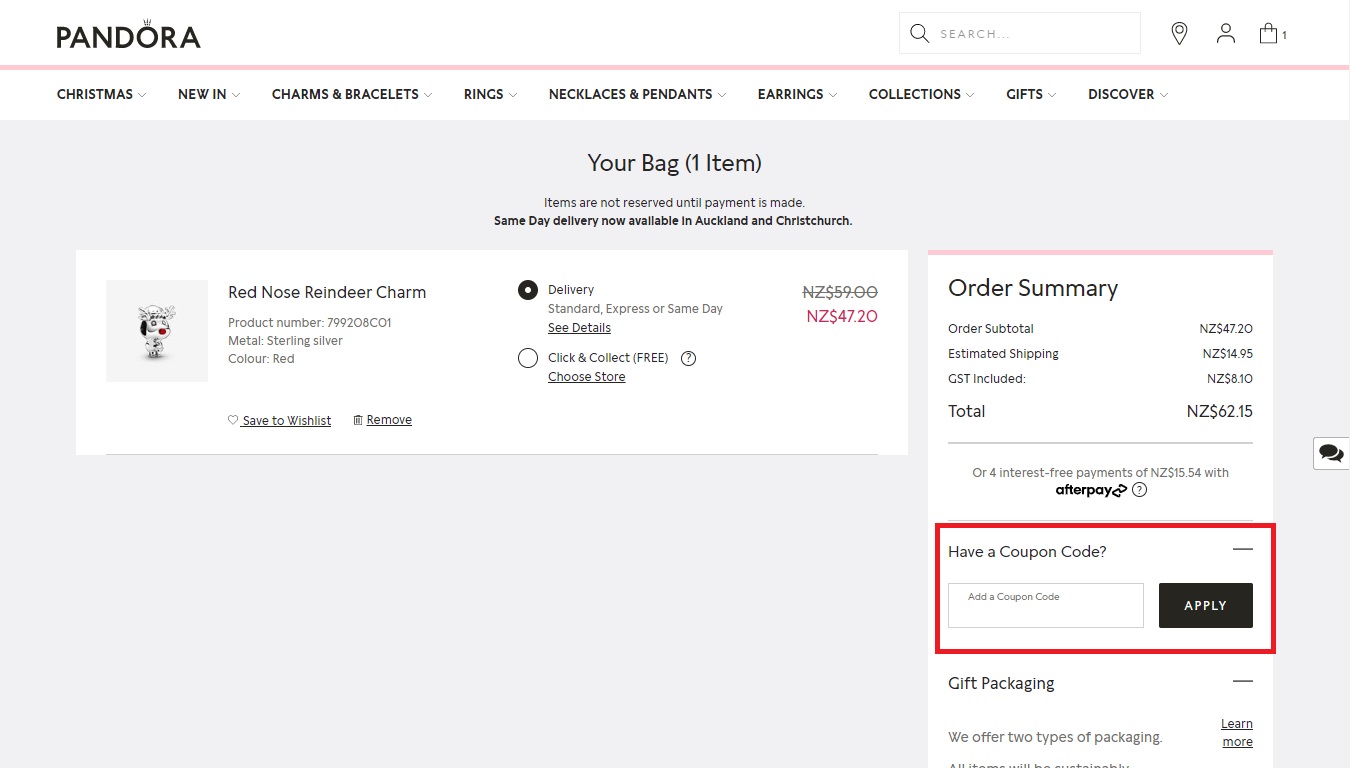
Task: Collapse the Gift Packaging section
Action: 1242,681
